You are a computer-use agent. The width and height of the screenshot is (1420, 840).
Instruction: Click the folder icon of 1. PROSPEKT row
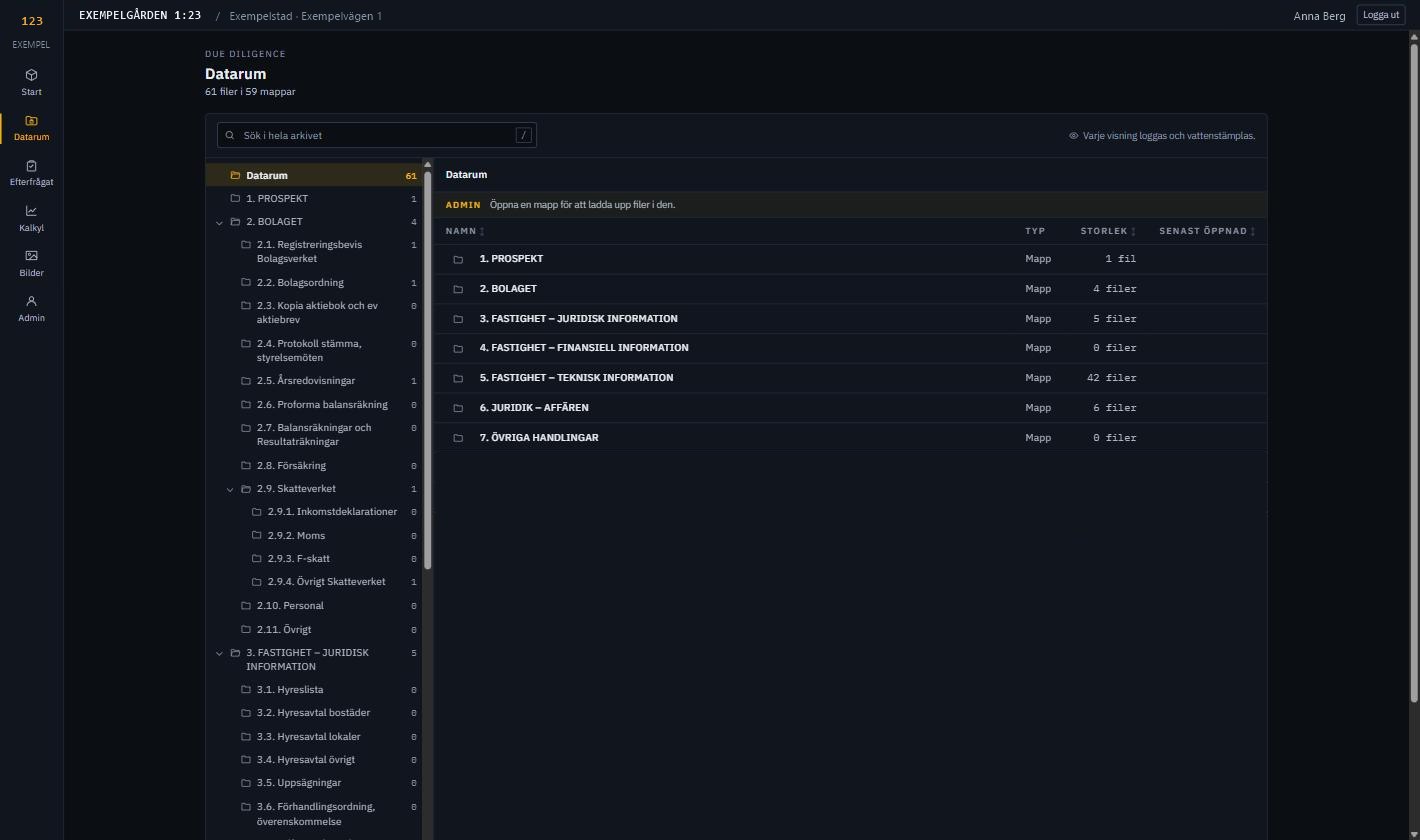click(x=458, y=259)
